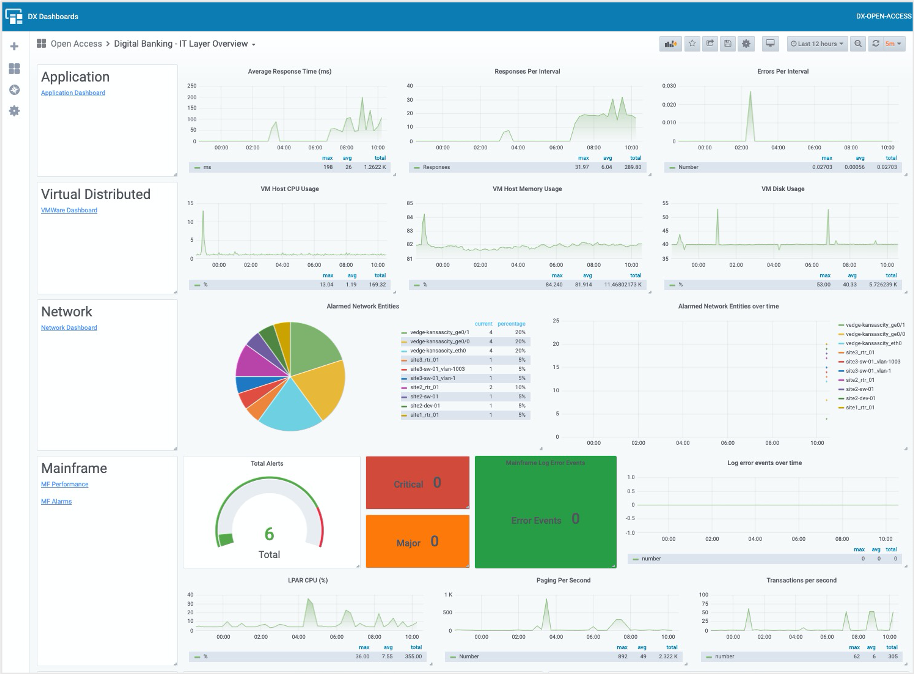
Task: Select the dashboards grid icon in the sidebar
Action: pyautogui.click(x=14, y=68)
